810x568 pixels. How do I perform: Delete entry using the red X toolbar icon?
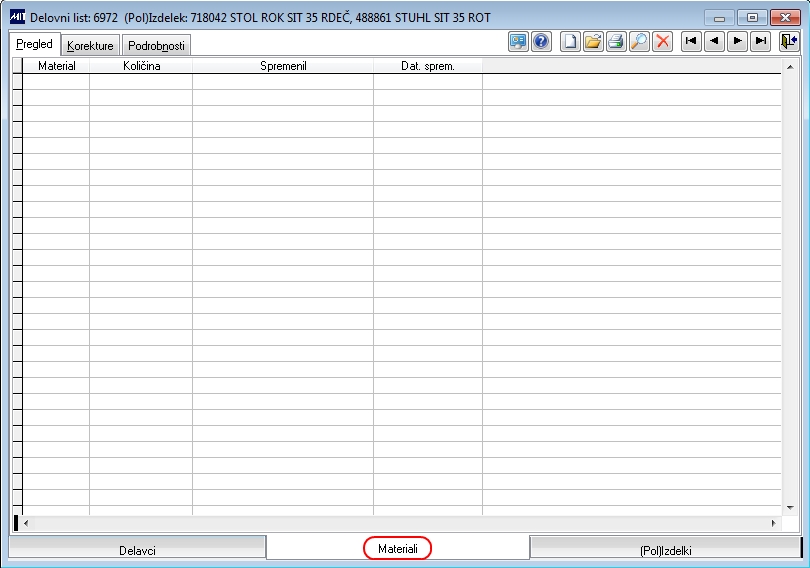[x=663, y=41]
